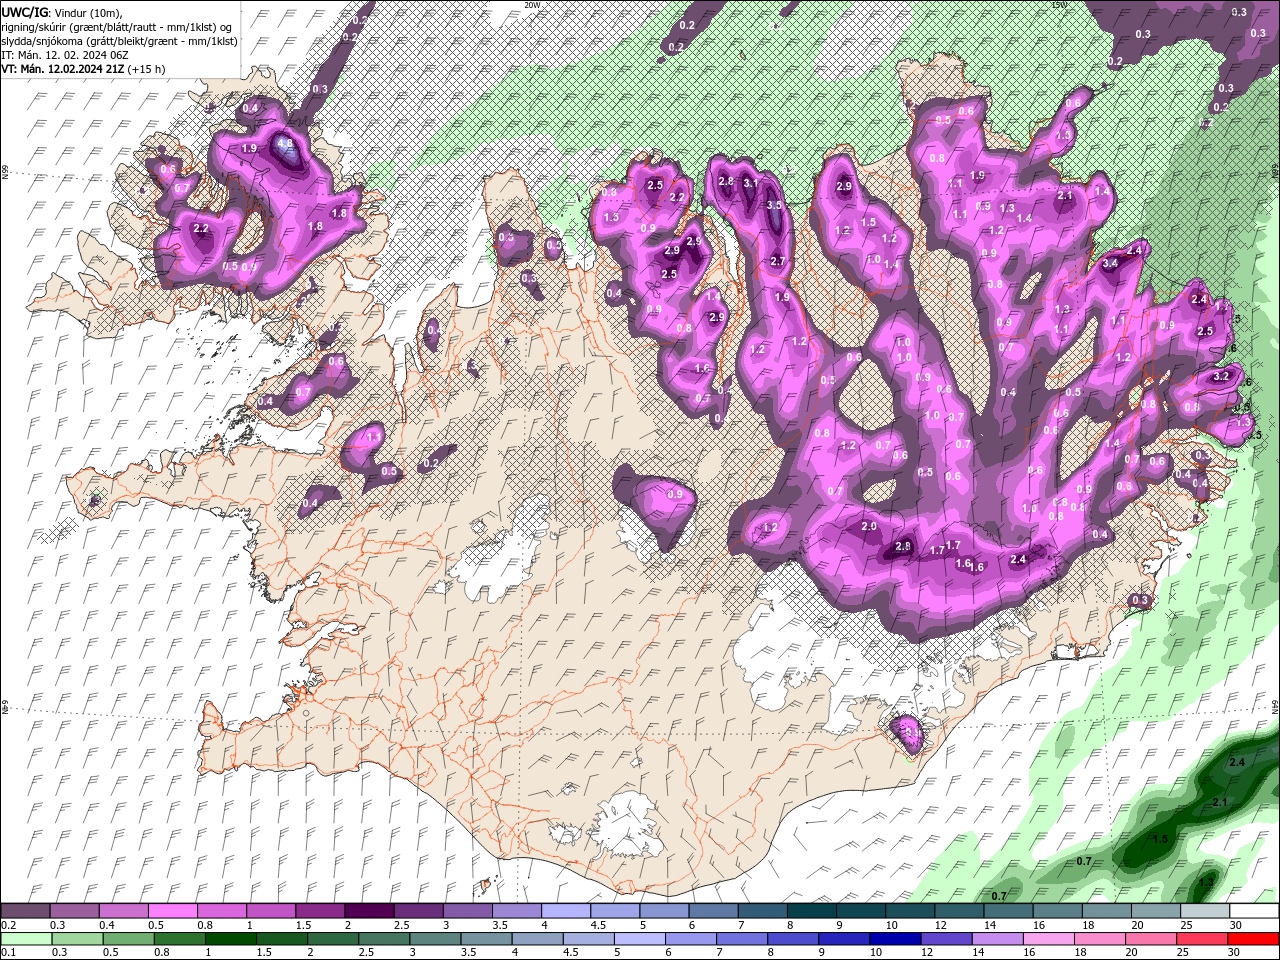Click the '15W' longitude label at the top edge
Image resolution: width=1280 pixels, height=960 pixels.
click(1060, 5)
